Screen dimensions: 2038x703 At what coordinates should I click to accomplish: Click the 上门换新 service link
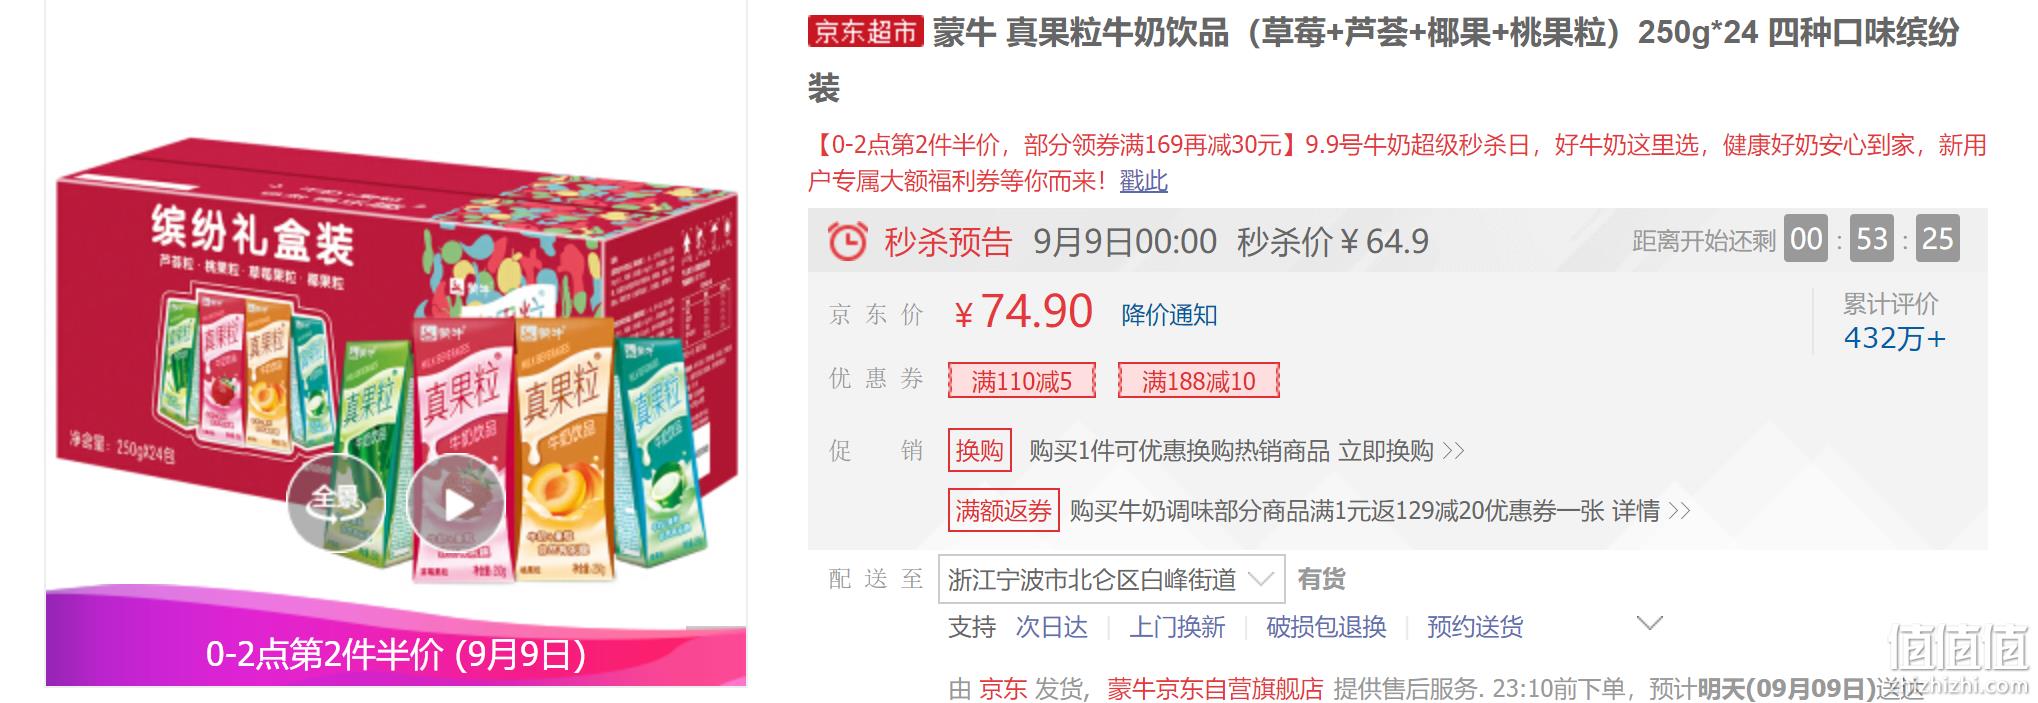1177,627
